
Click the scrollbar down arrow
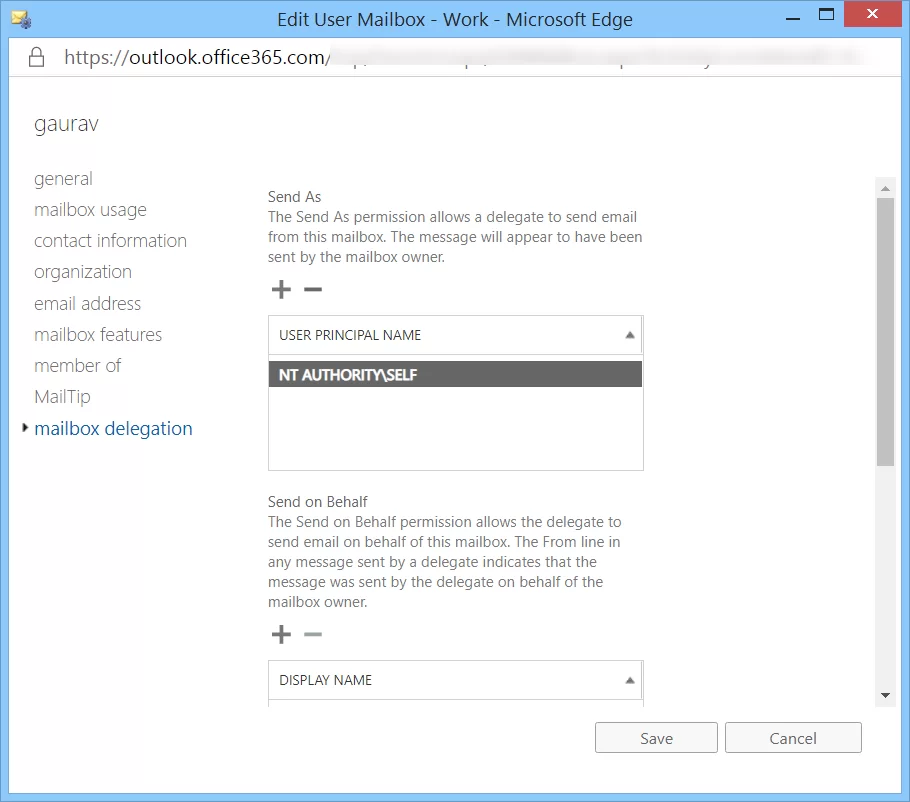tap(885, 695)
